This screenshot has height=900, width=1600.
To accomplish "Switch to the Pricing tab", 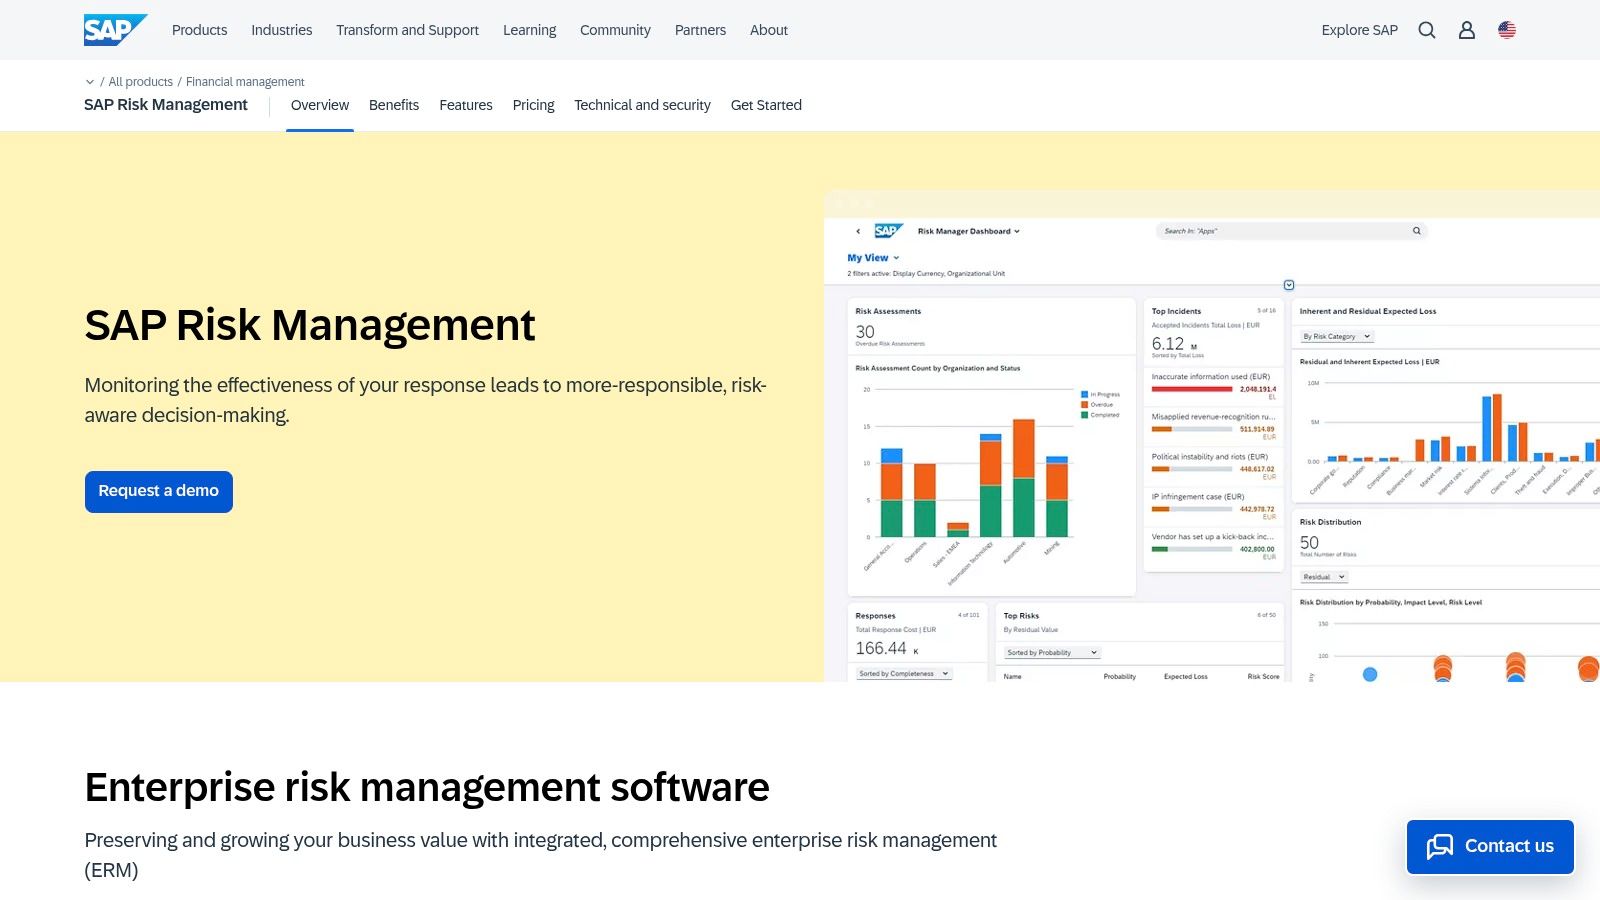I will pos(533,105).
